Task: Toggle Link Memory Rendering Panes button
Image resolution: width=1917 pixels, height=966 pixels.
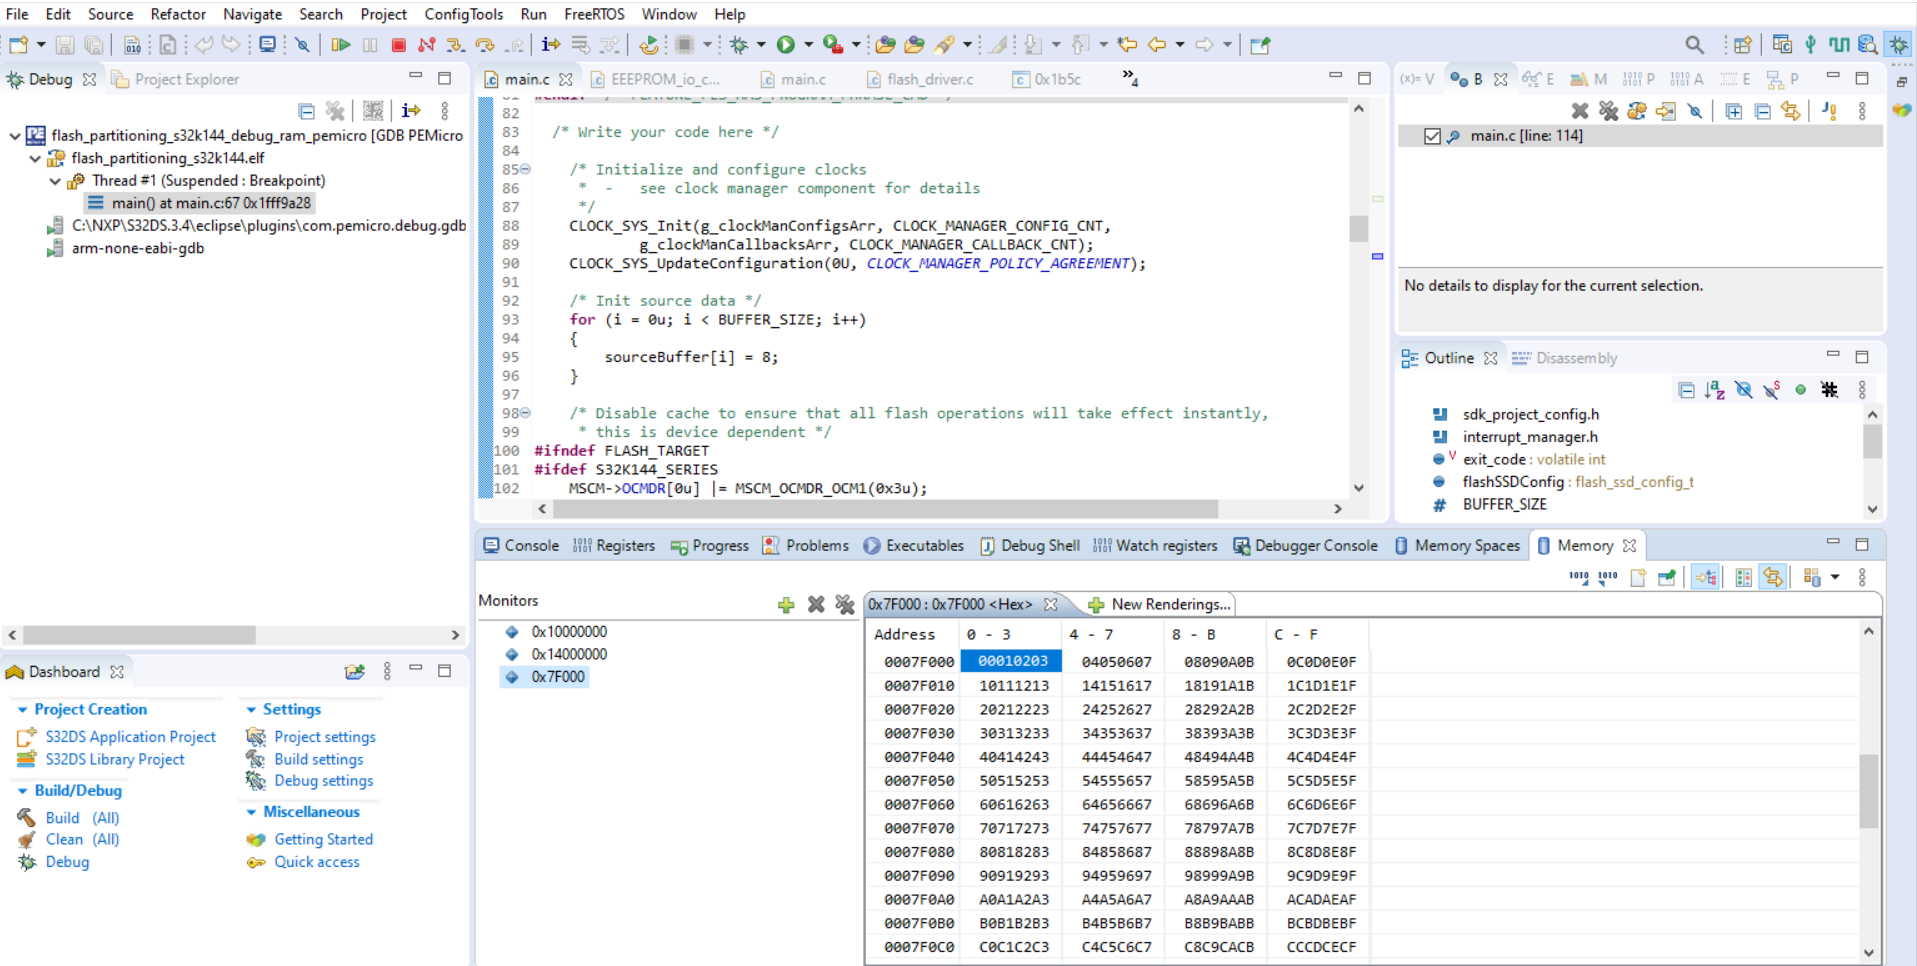Action: tap(1773, 577)
